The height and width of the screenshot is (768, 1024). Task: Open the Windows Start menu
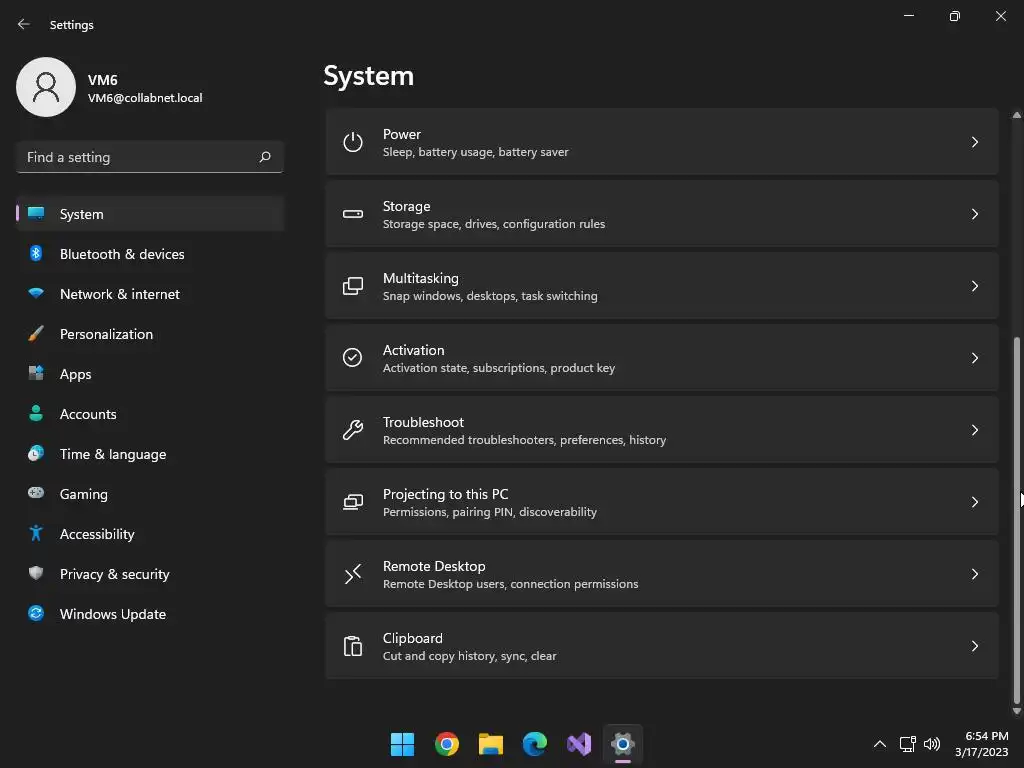pos(402,744)
